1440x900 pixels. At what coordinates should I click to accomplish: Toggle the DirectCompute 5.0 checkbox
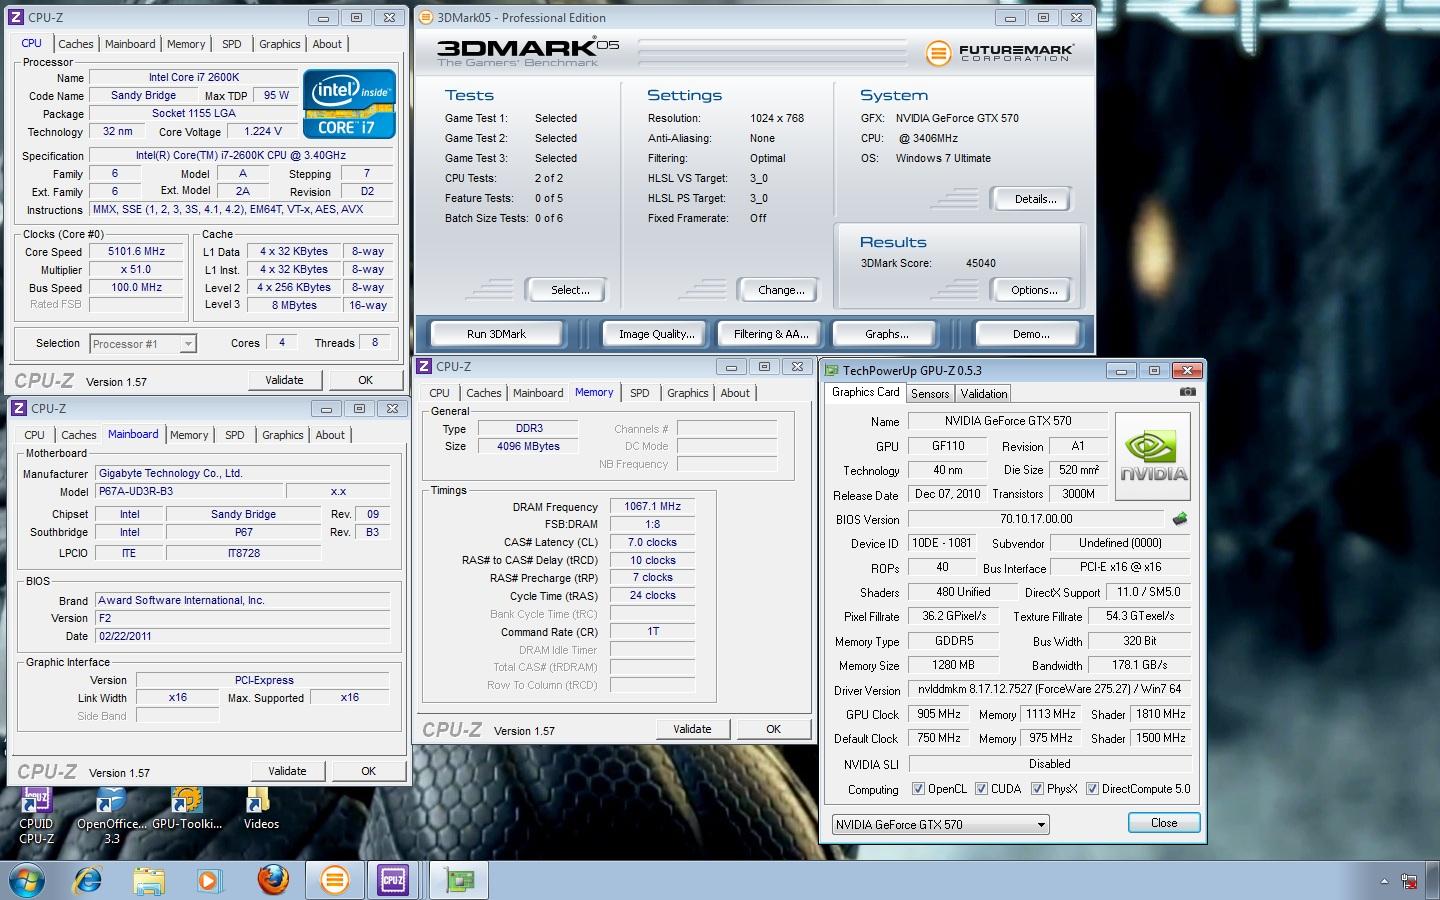(x=1092, y=789)
